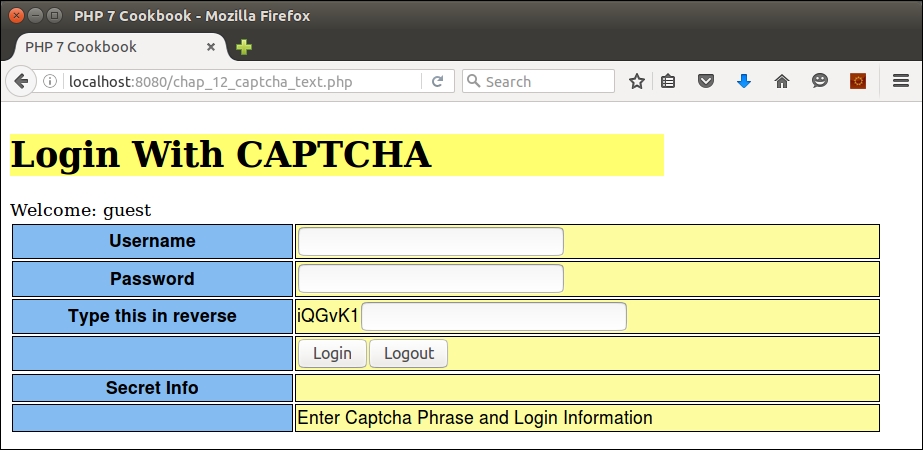Click the localhost URL address bar
Viewport: 923px width, 450px height.
click(x=241, y=81)
